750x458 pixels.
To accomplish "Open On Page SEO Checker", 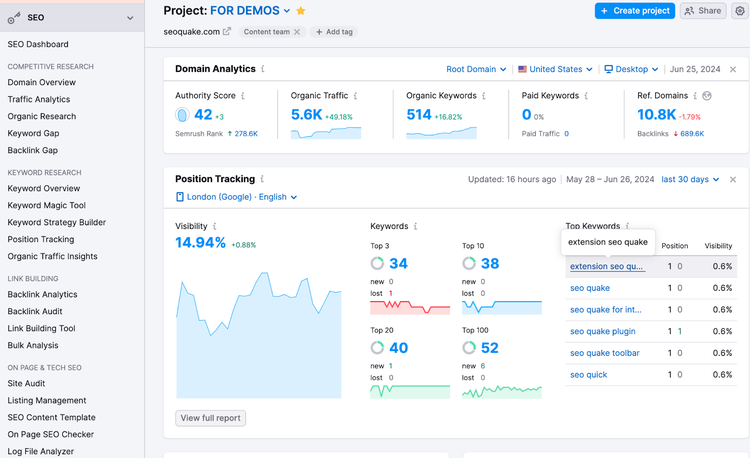I will [x=50, y=435].
